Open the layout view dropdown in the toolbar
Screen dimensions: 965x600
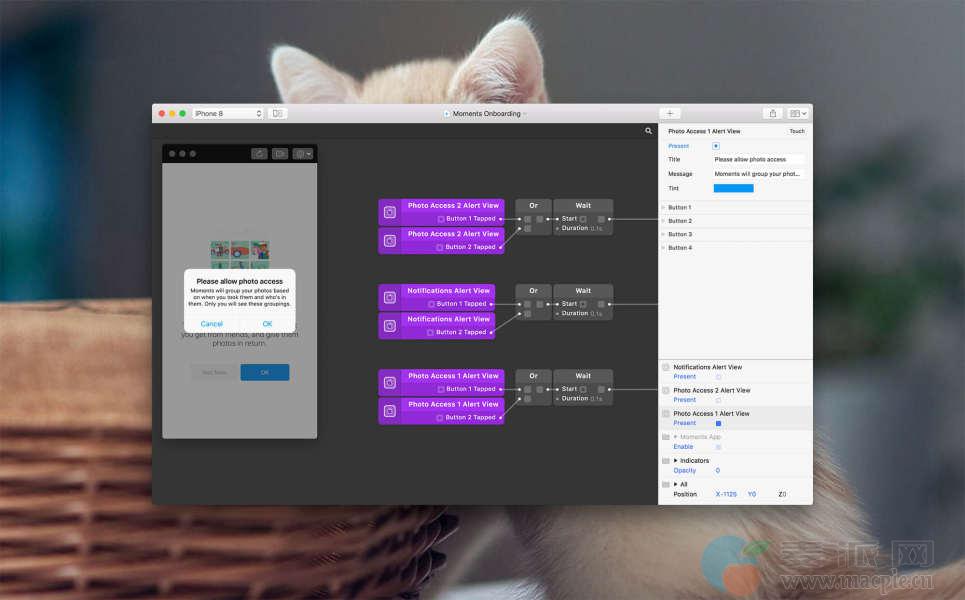click(798, 114)
